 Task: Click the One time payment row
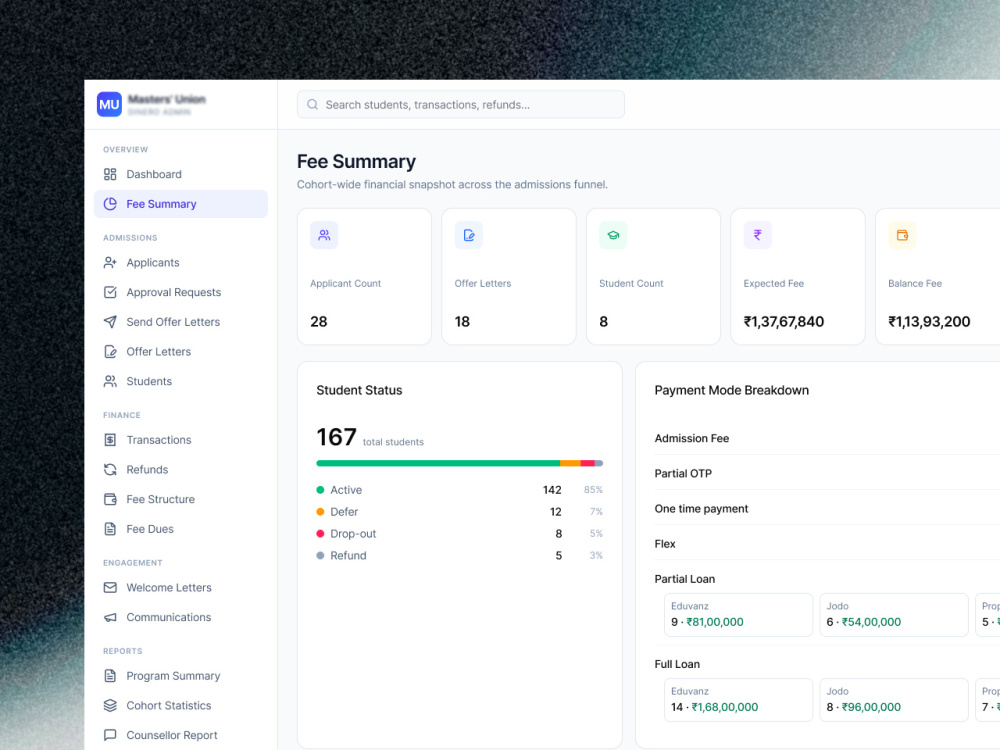pyautogui.click(x=827, y=508)
